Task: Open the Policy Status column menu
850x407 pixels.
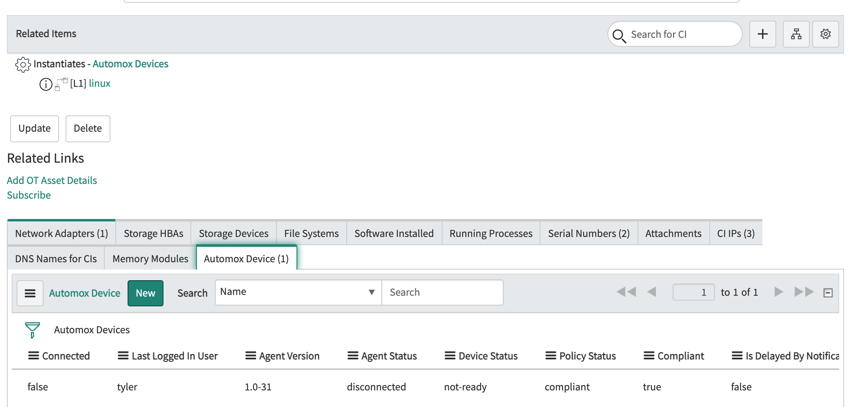Action: [x=551, y=356]
